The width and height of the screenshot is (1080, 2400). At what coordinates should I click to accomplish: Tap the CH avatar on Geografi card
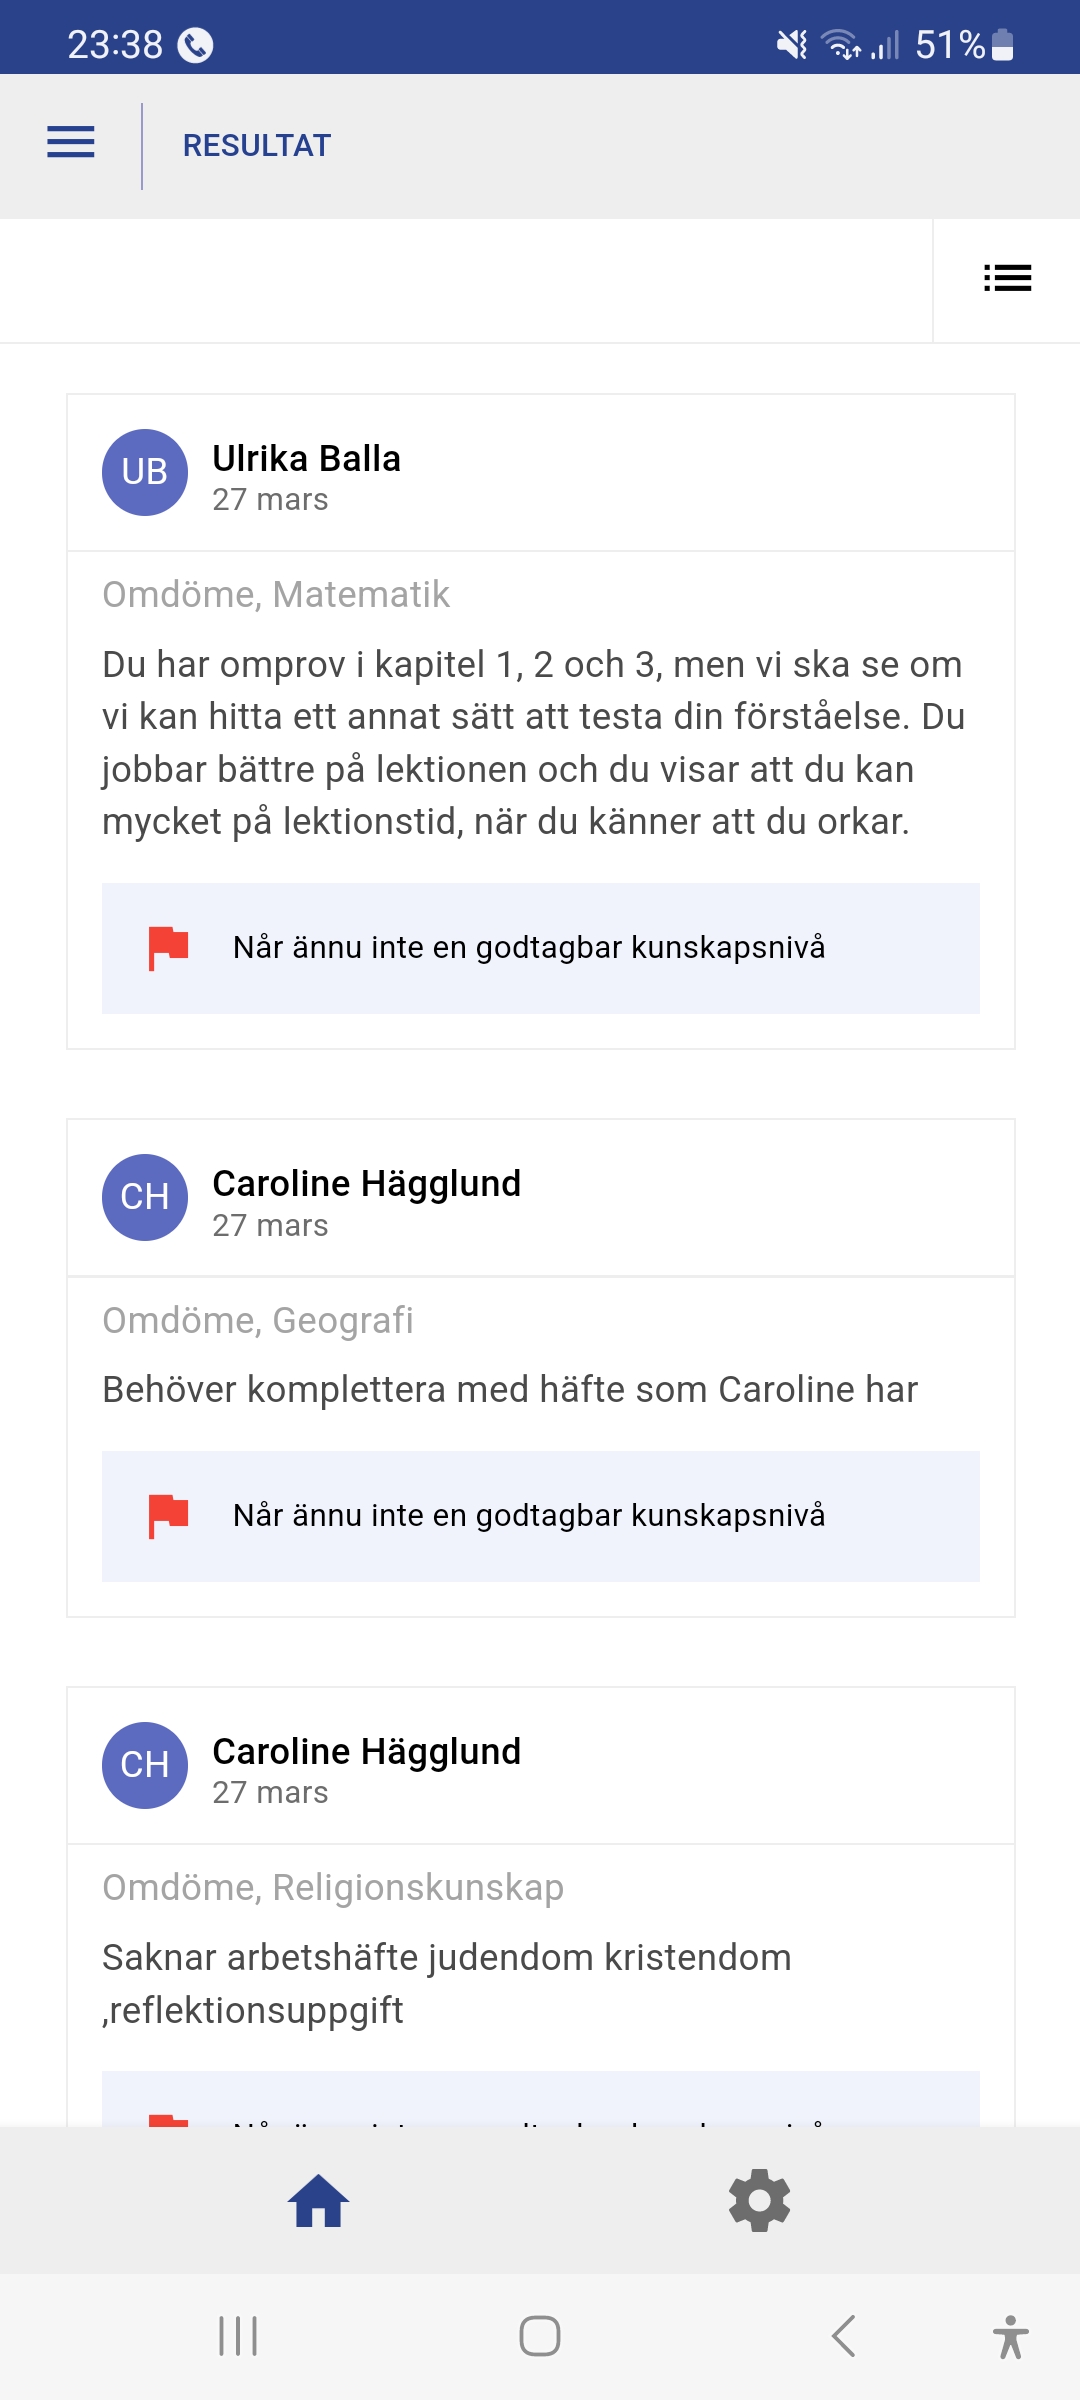click(145, 1197)
